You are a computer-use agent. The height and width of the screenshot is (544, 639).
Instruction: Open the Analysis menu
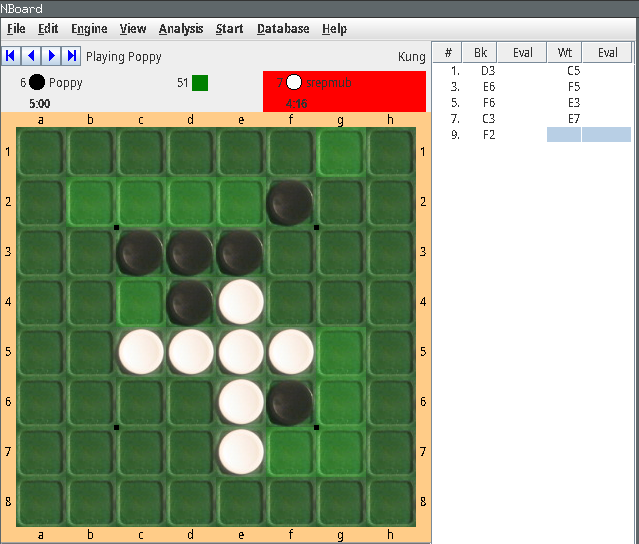tap(181, 29)
